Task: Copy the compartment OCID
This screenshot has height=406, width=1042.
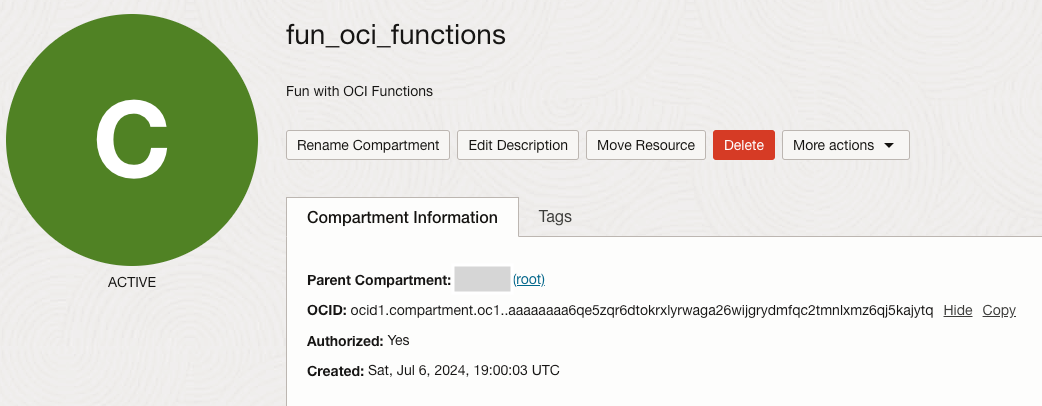Action: (x=999, y=310)
